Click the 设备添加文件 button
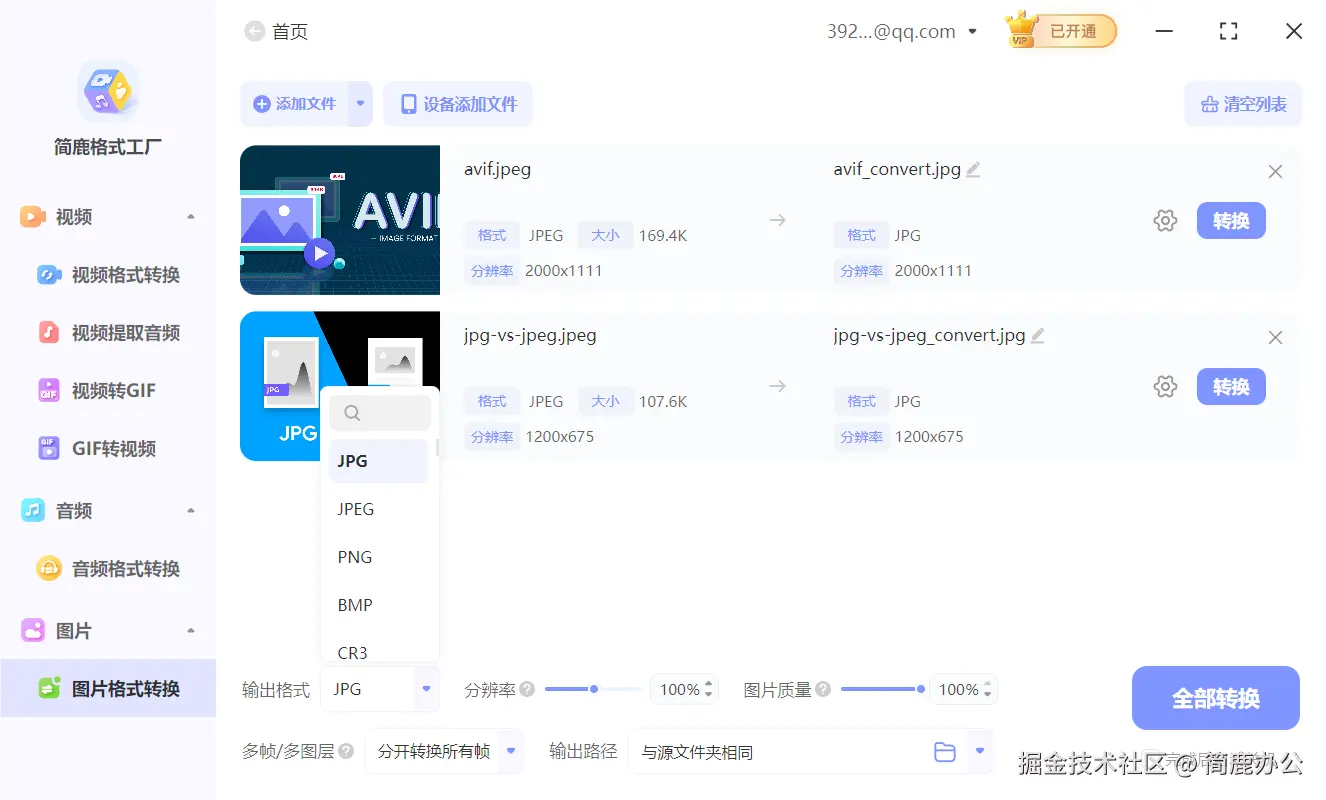1326x800 pixels. pyautogui.click(x=458, y=104)
